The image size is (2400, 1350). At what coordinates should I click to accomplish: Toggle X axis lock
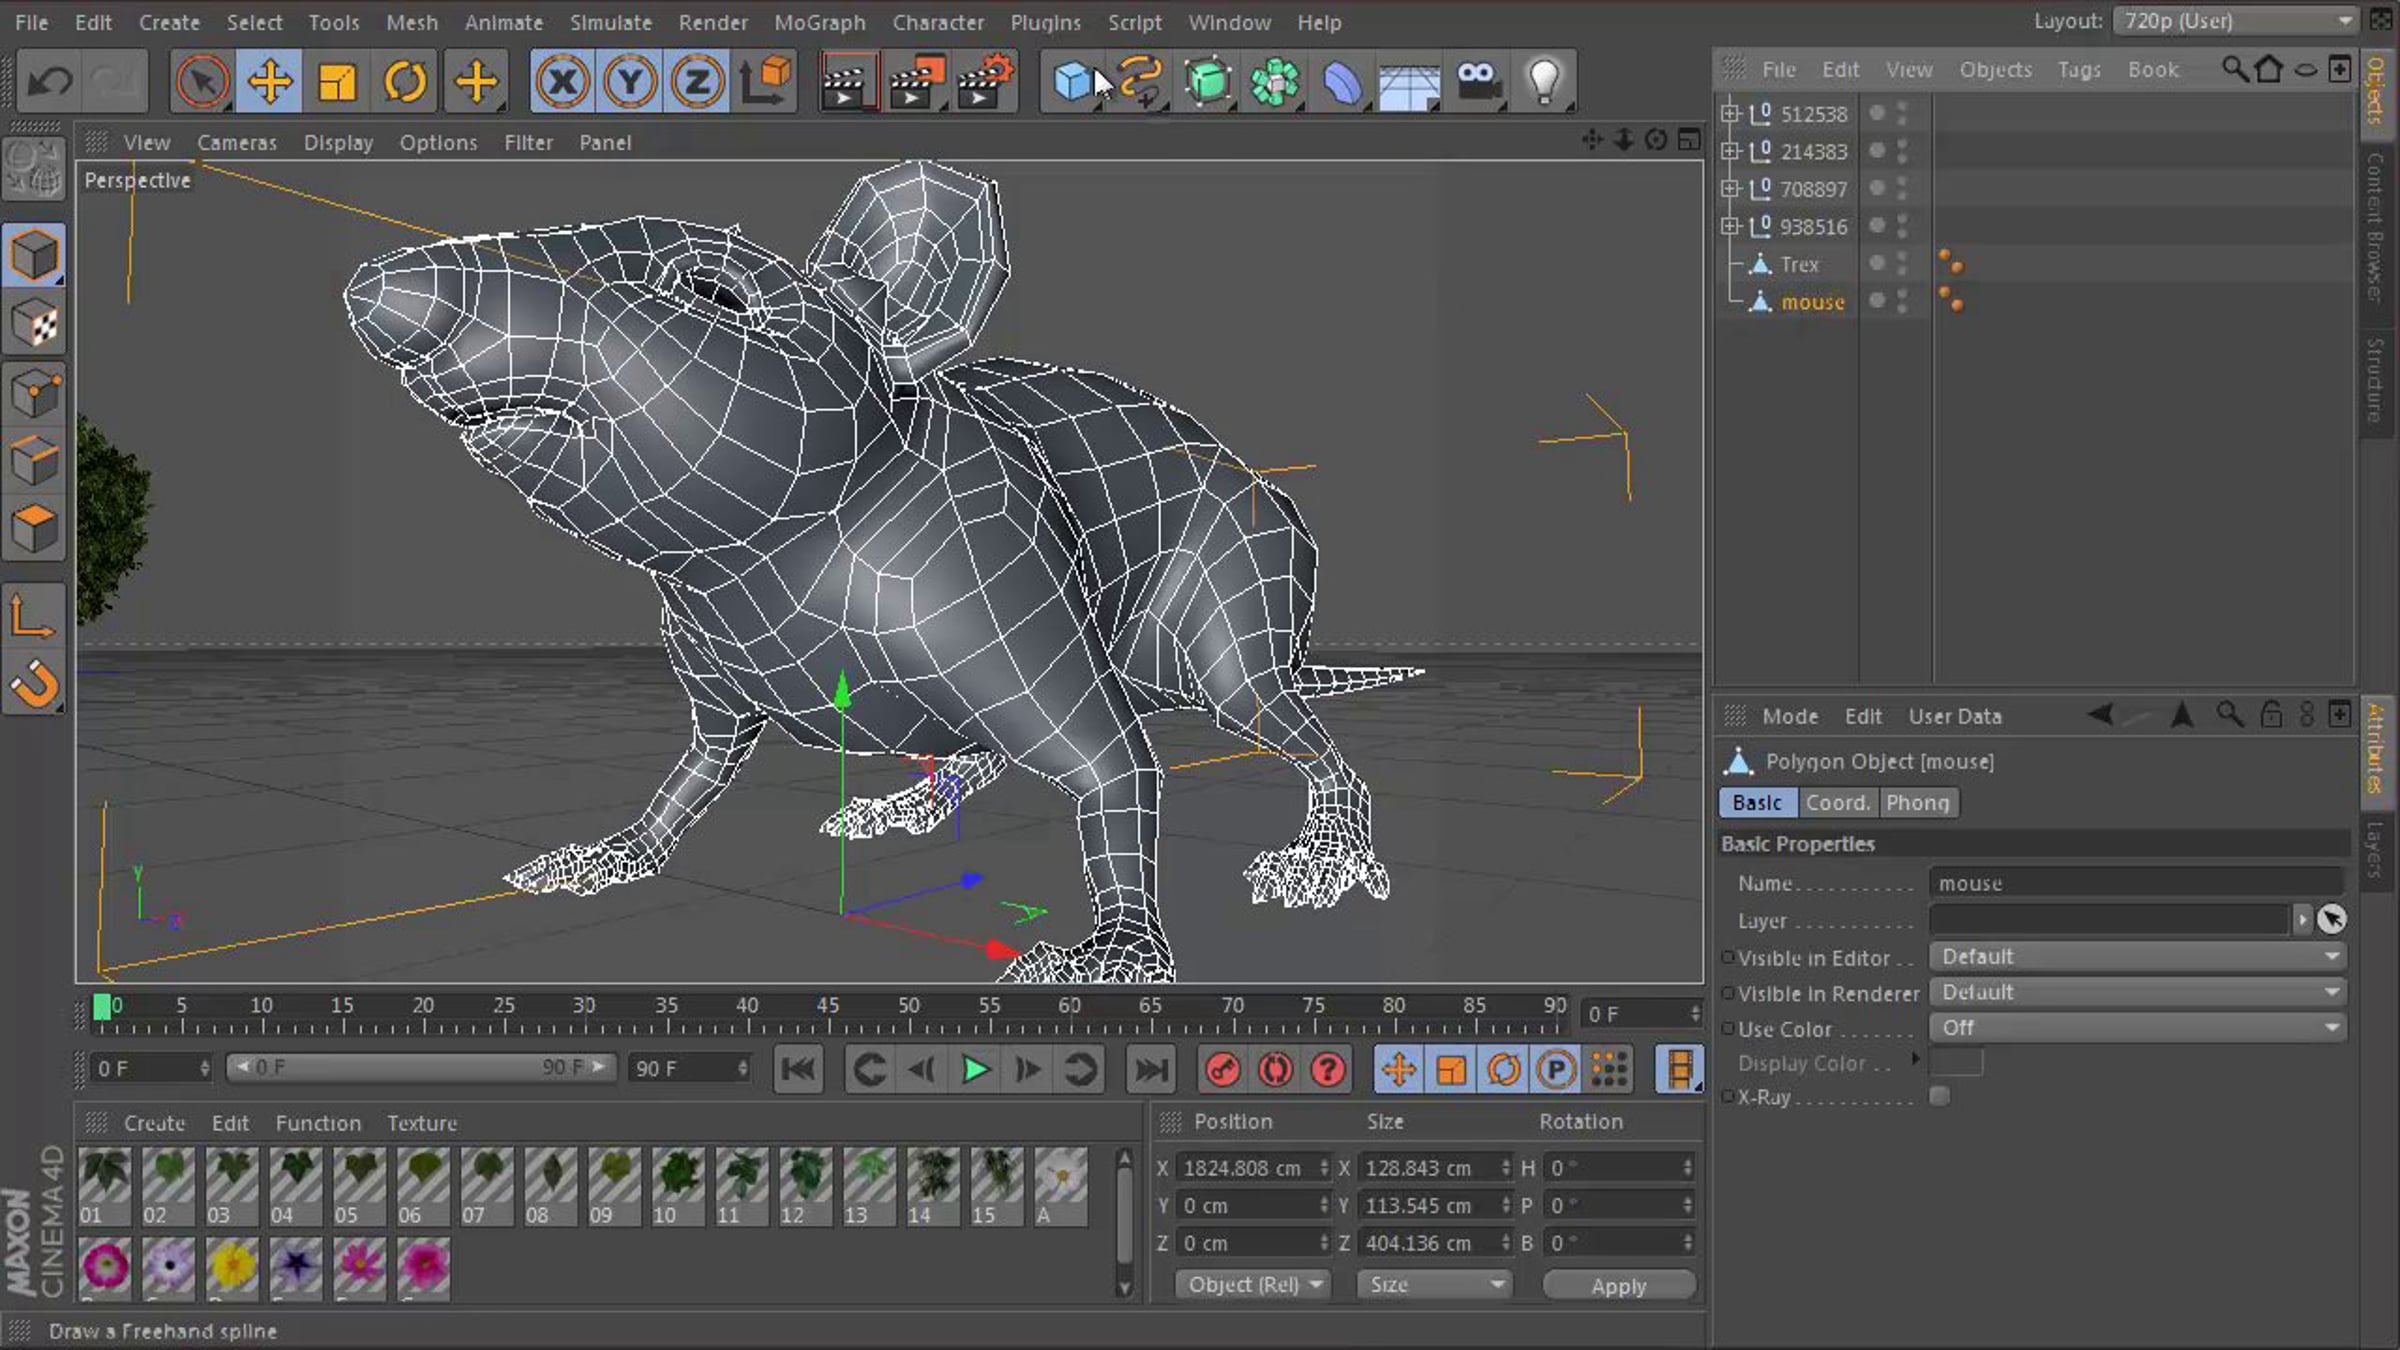[563, 81]
